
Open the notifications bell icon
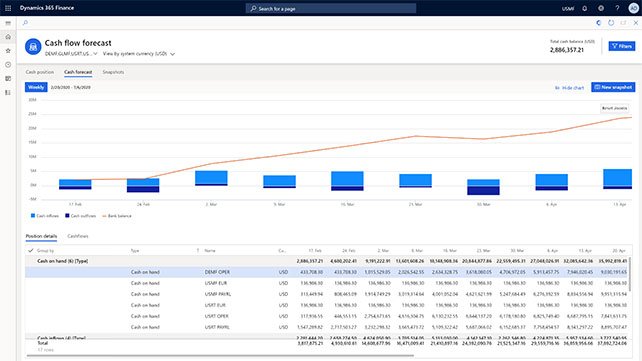[585, 8]
